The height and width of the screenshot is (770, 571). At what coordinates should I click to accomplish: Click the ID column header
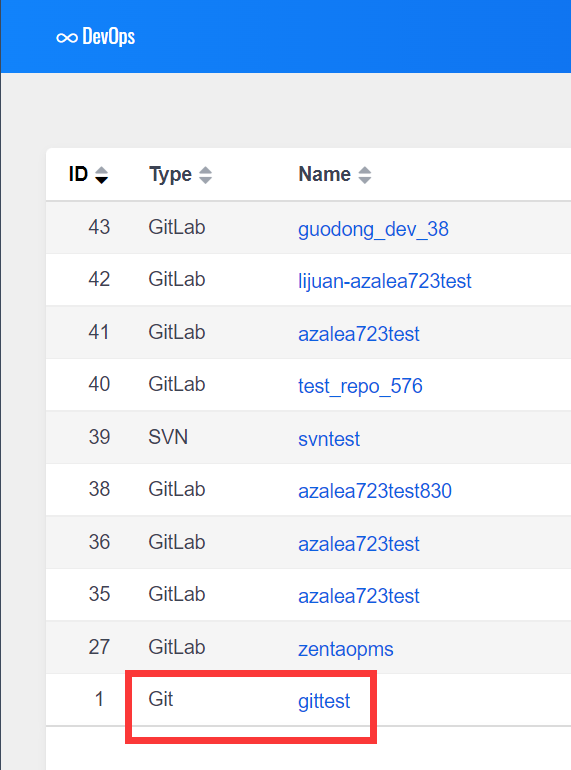[x=78, y=174]
